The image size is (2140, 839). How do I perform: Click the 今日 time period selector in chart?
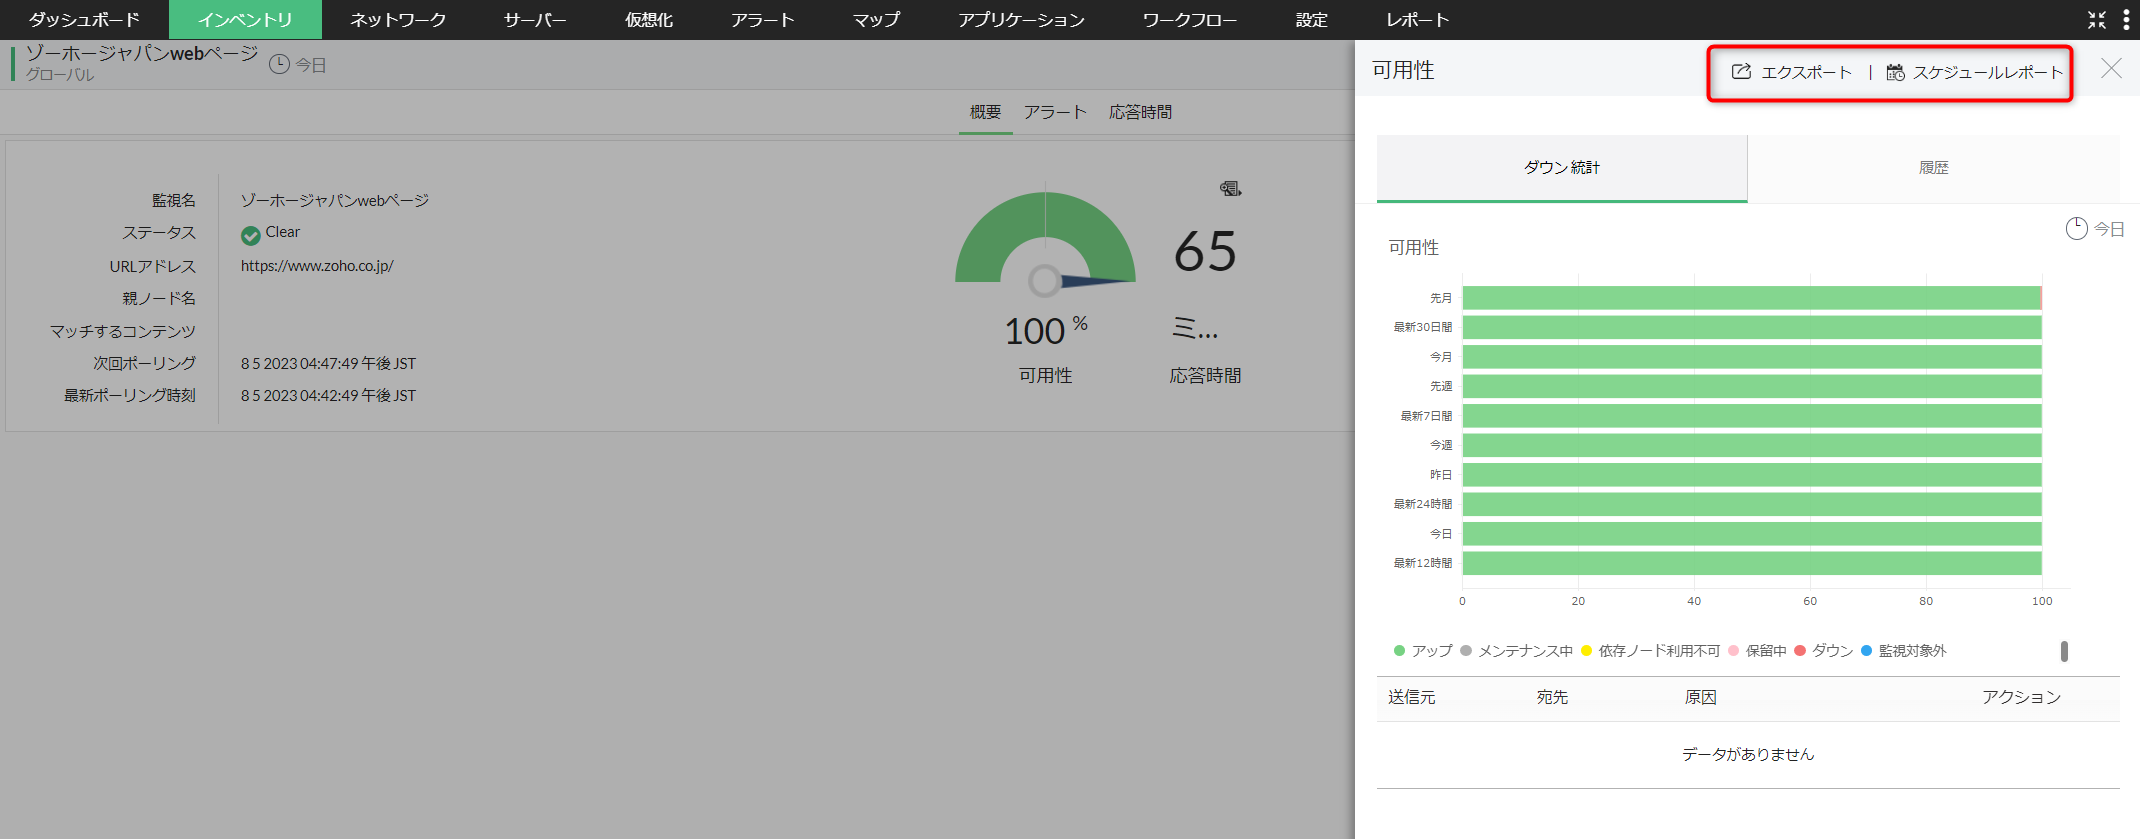[x=2109, y=229]
